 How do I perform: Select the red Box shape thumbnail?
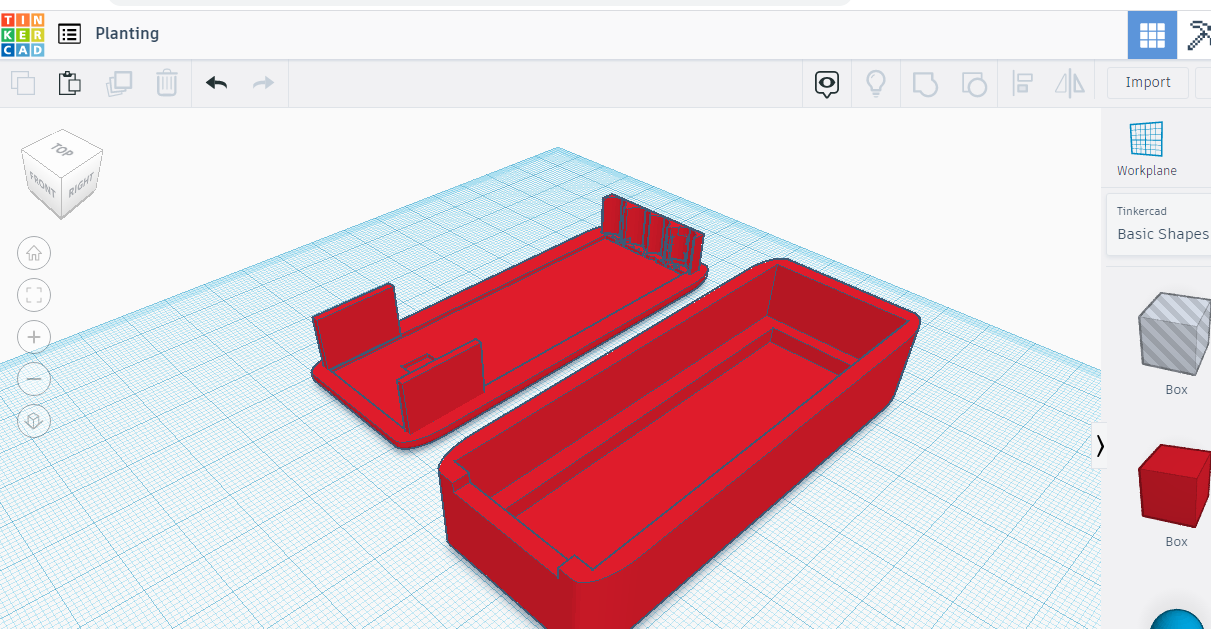1175,489
